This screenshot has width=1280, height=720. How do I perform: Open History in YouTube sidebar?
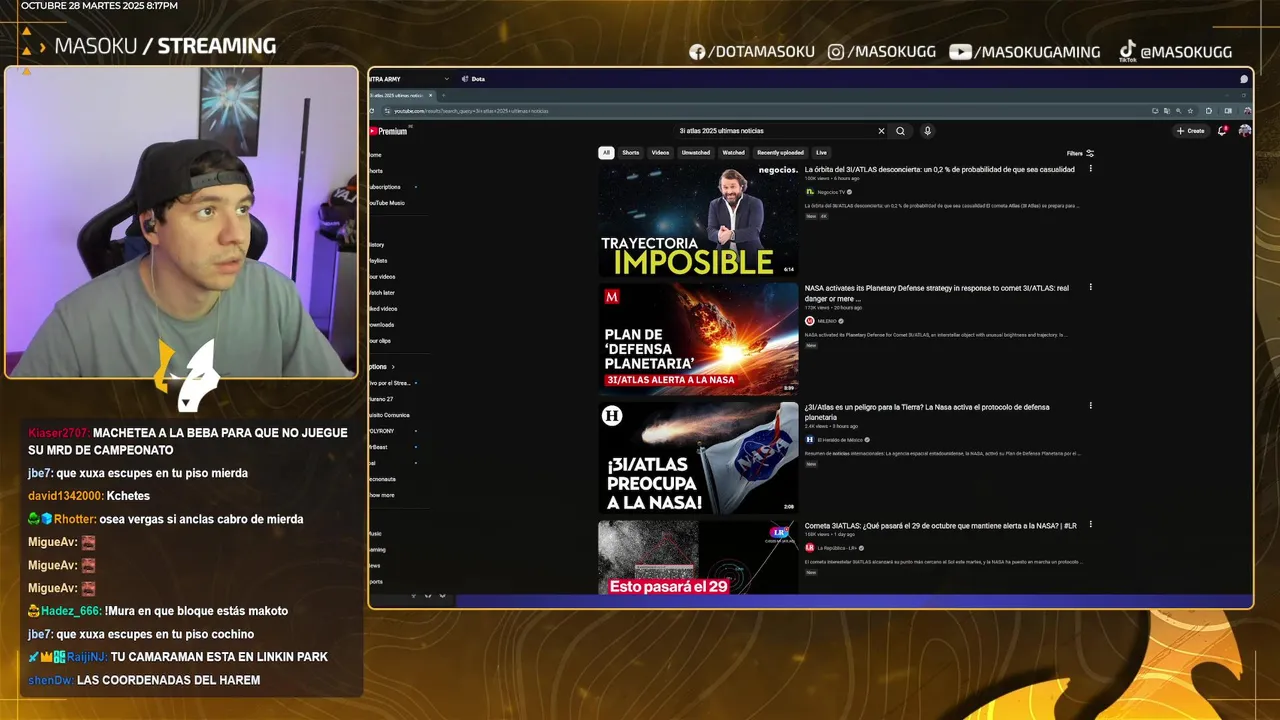click(x=377, y=245)
